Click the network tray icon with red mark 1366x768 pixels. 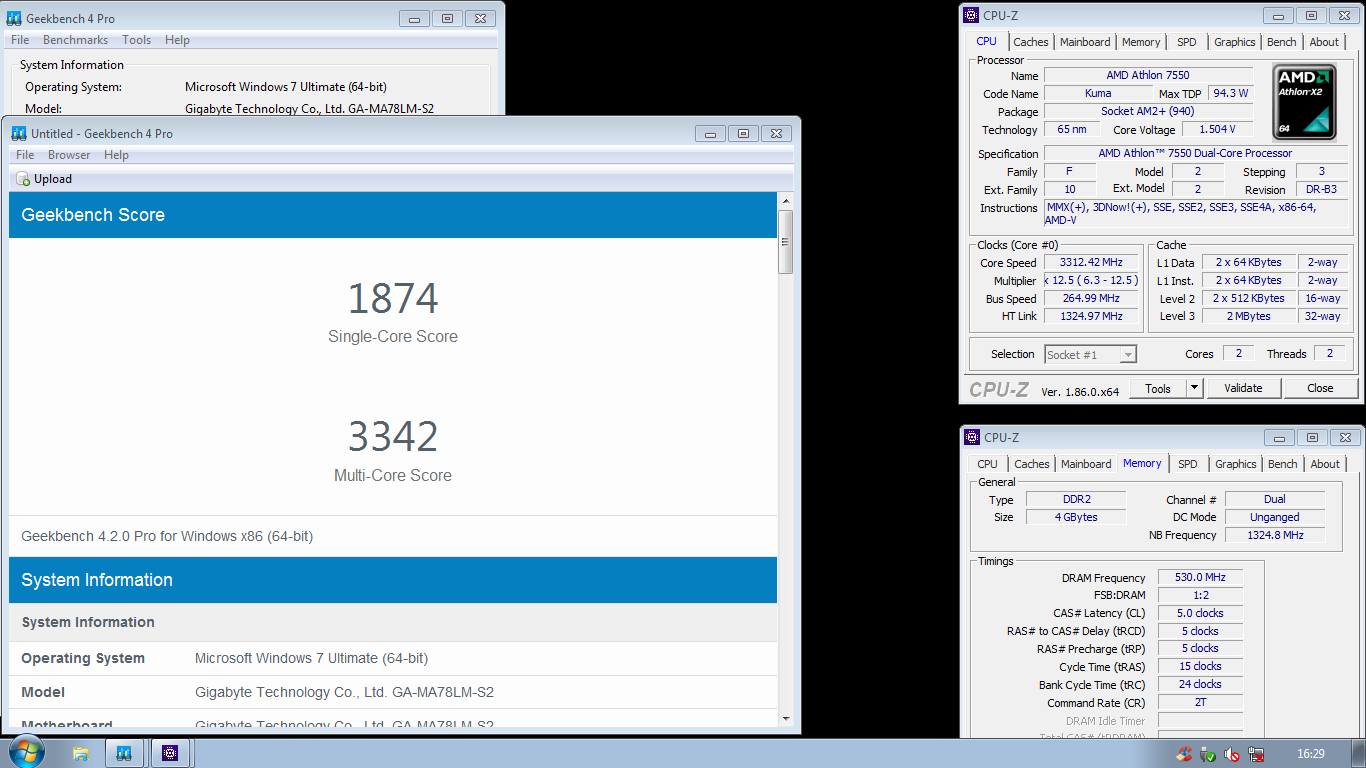[x=1256, y=754]
